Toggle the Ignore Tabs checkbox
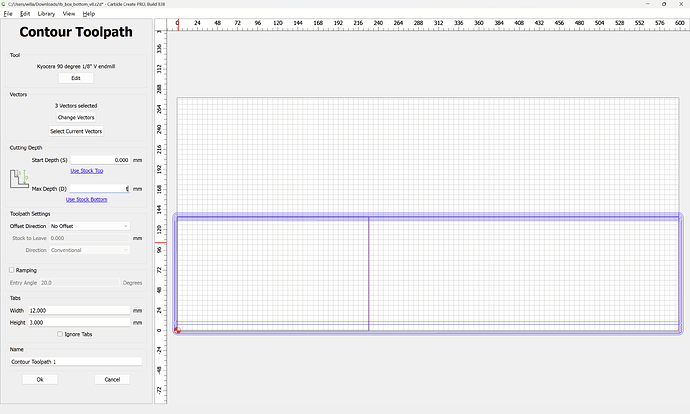The width and height of the screenshot is (690, 414). pyautogui.click(x=59, y=333)
